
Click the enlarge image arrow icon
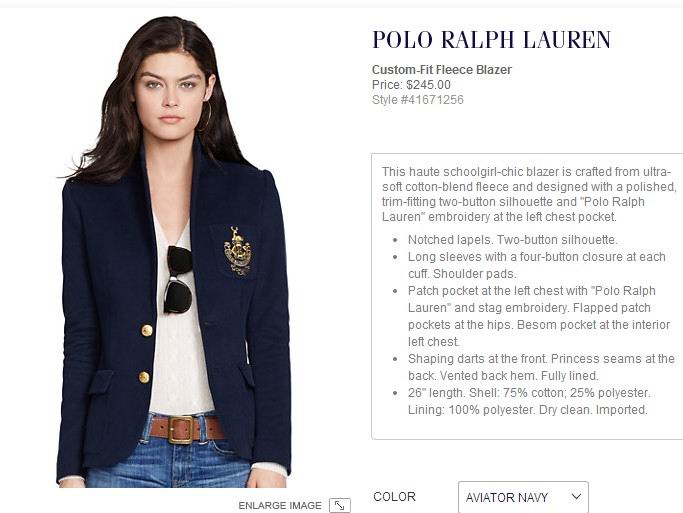click(340, 505)
